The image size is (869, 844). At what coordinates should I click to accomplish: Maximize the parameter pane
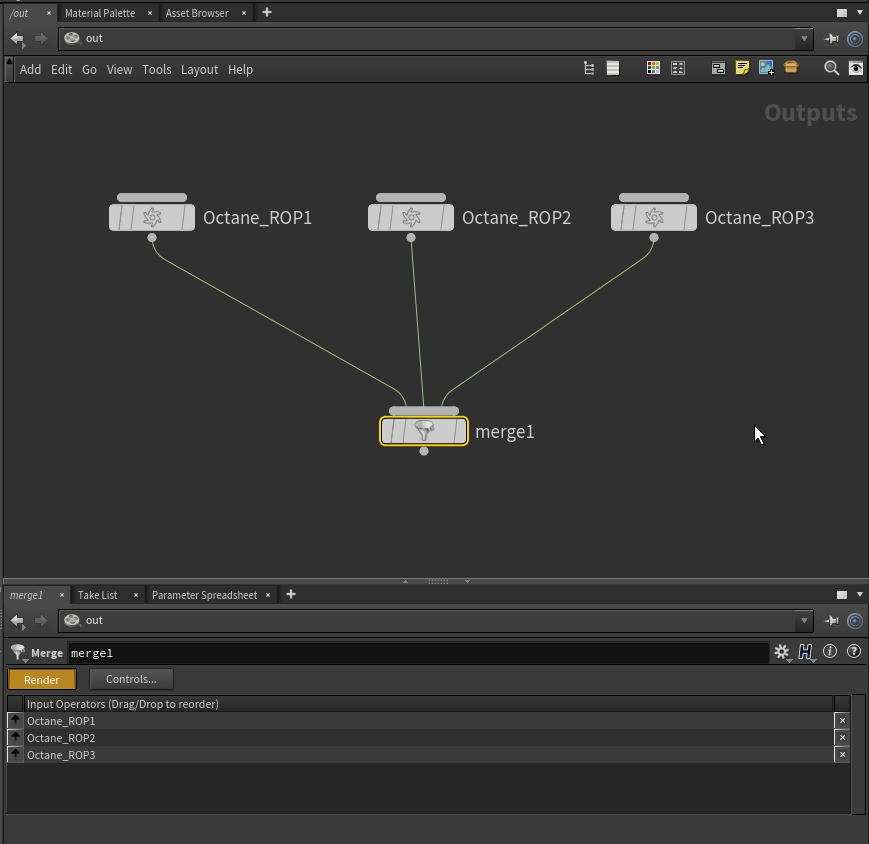(x=842, y=595)
